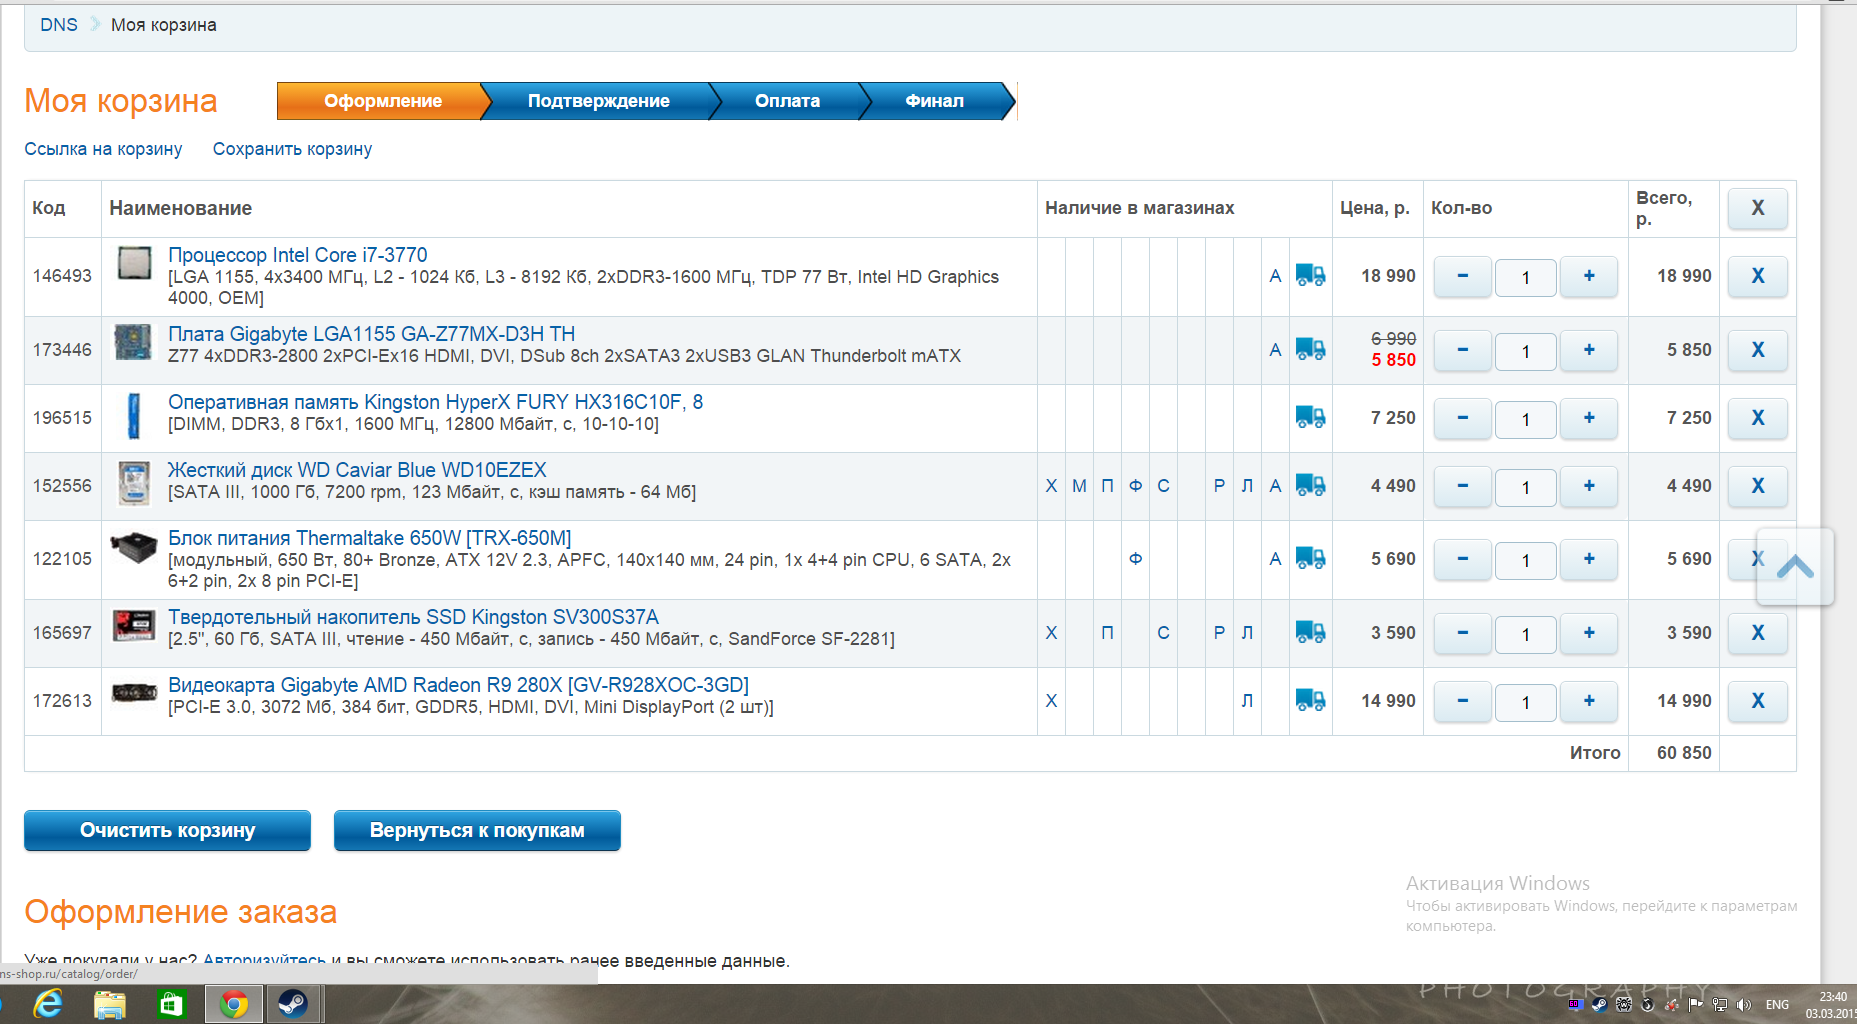This screenshot has width=1857, height=1024.
Task: Increase quantity of Thermaltake 650W PSU
Action: (x=1589, y=559)
